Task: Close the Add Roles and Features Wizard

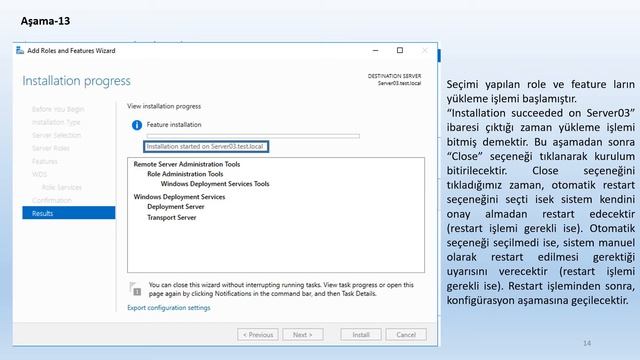Action: [424, 50]
